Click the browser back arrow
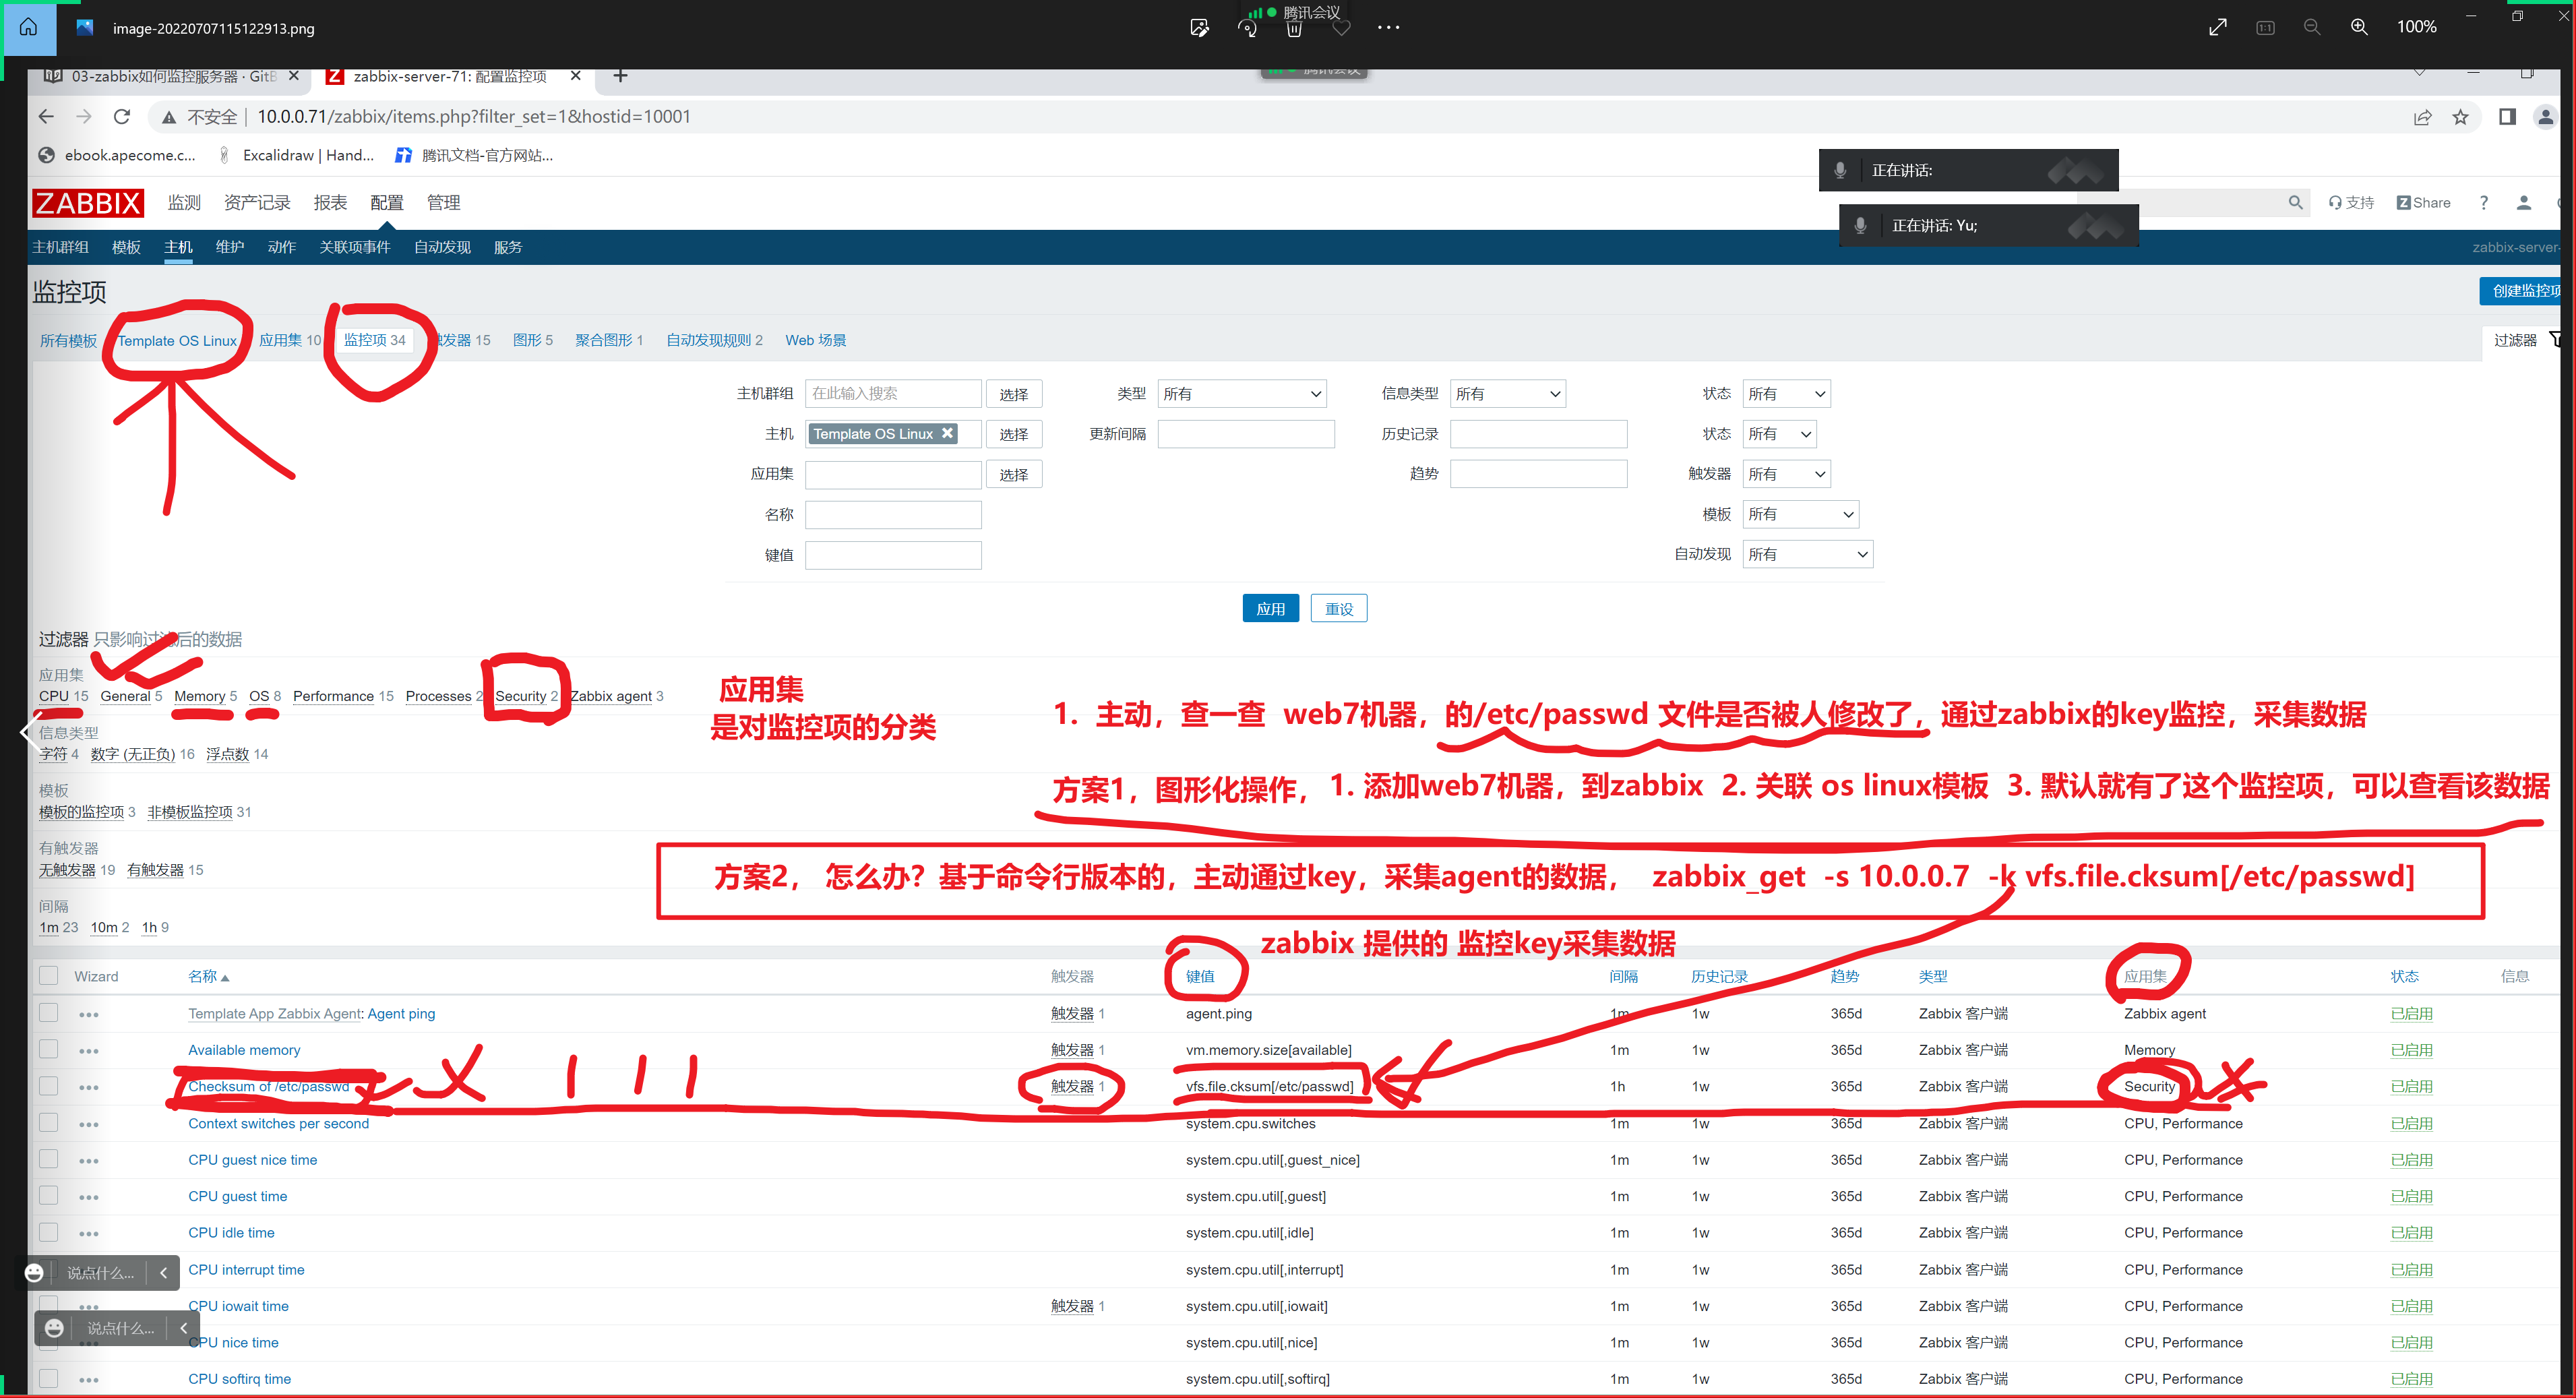The width and height of the screenshot is (2576, 1398). (46, 117)
